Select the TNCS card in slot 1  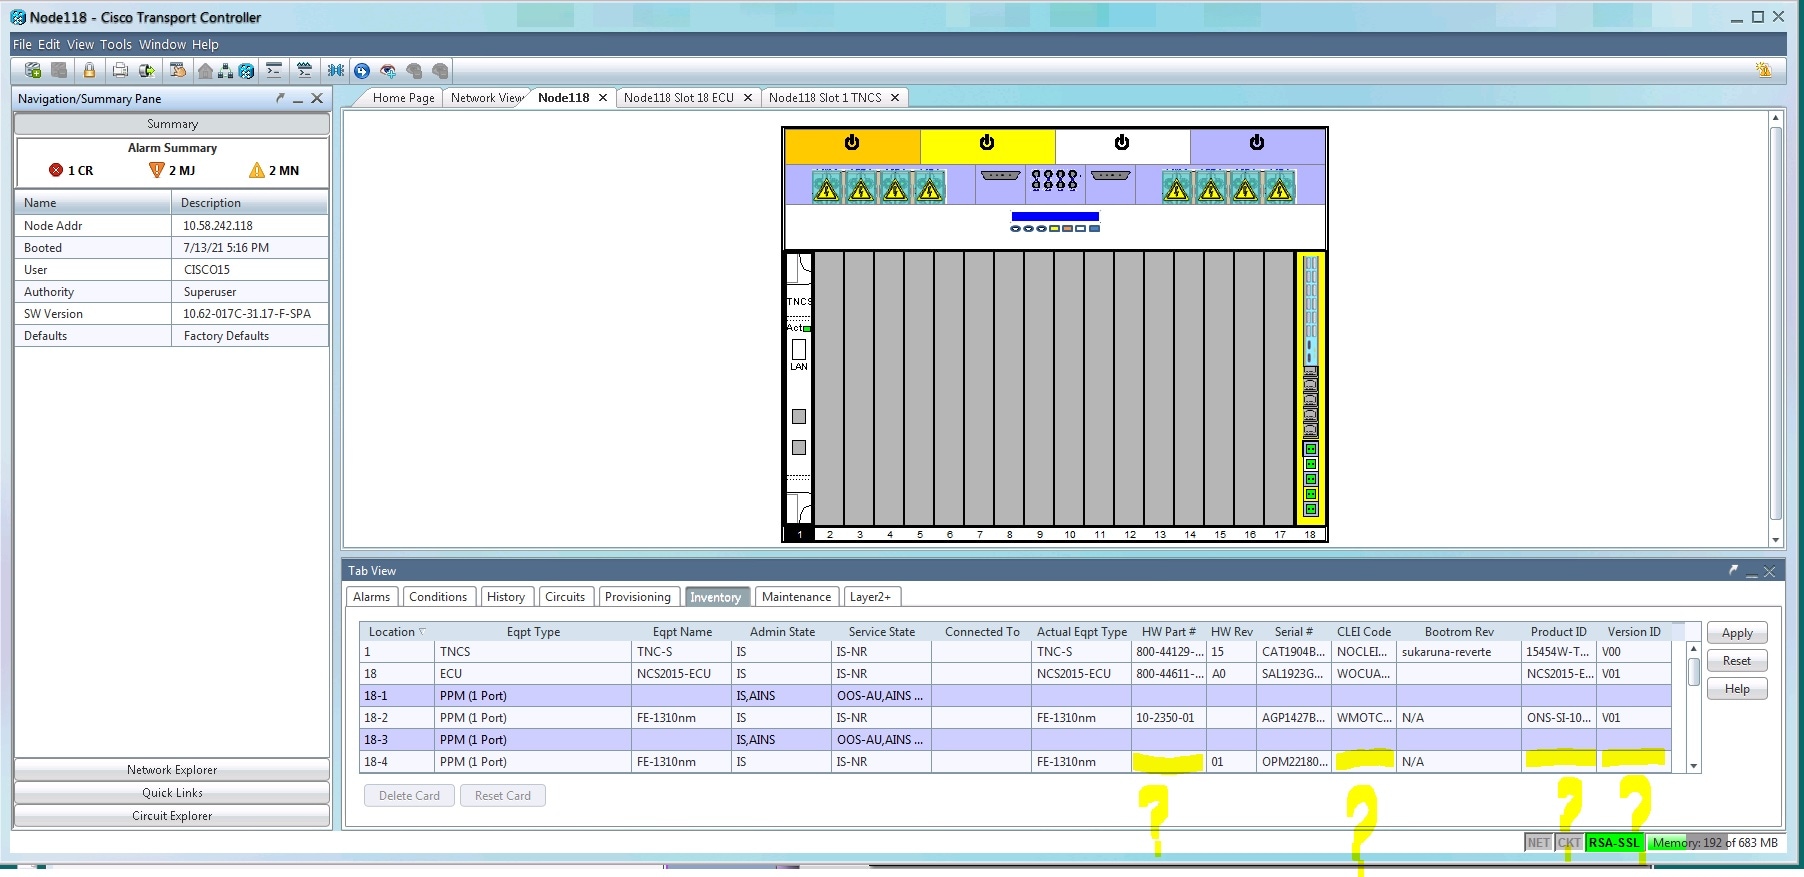[x=799, y=388]
